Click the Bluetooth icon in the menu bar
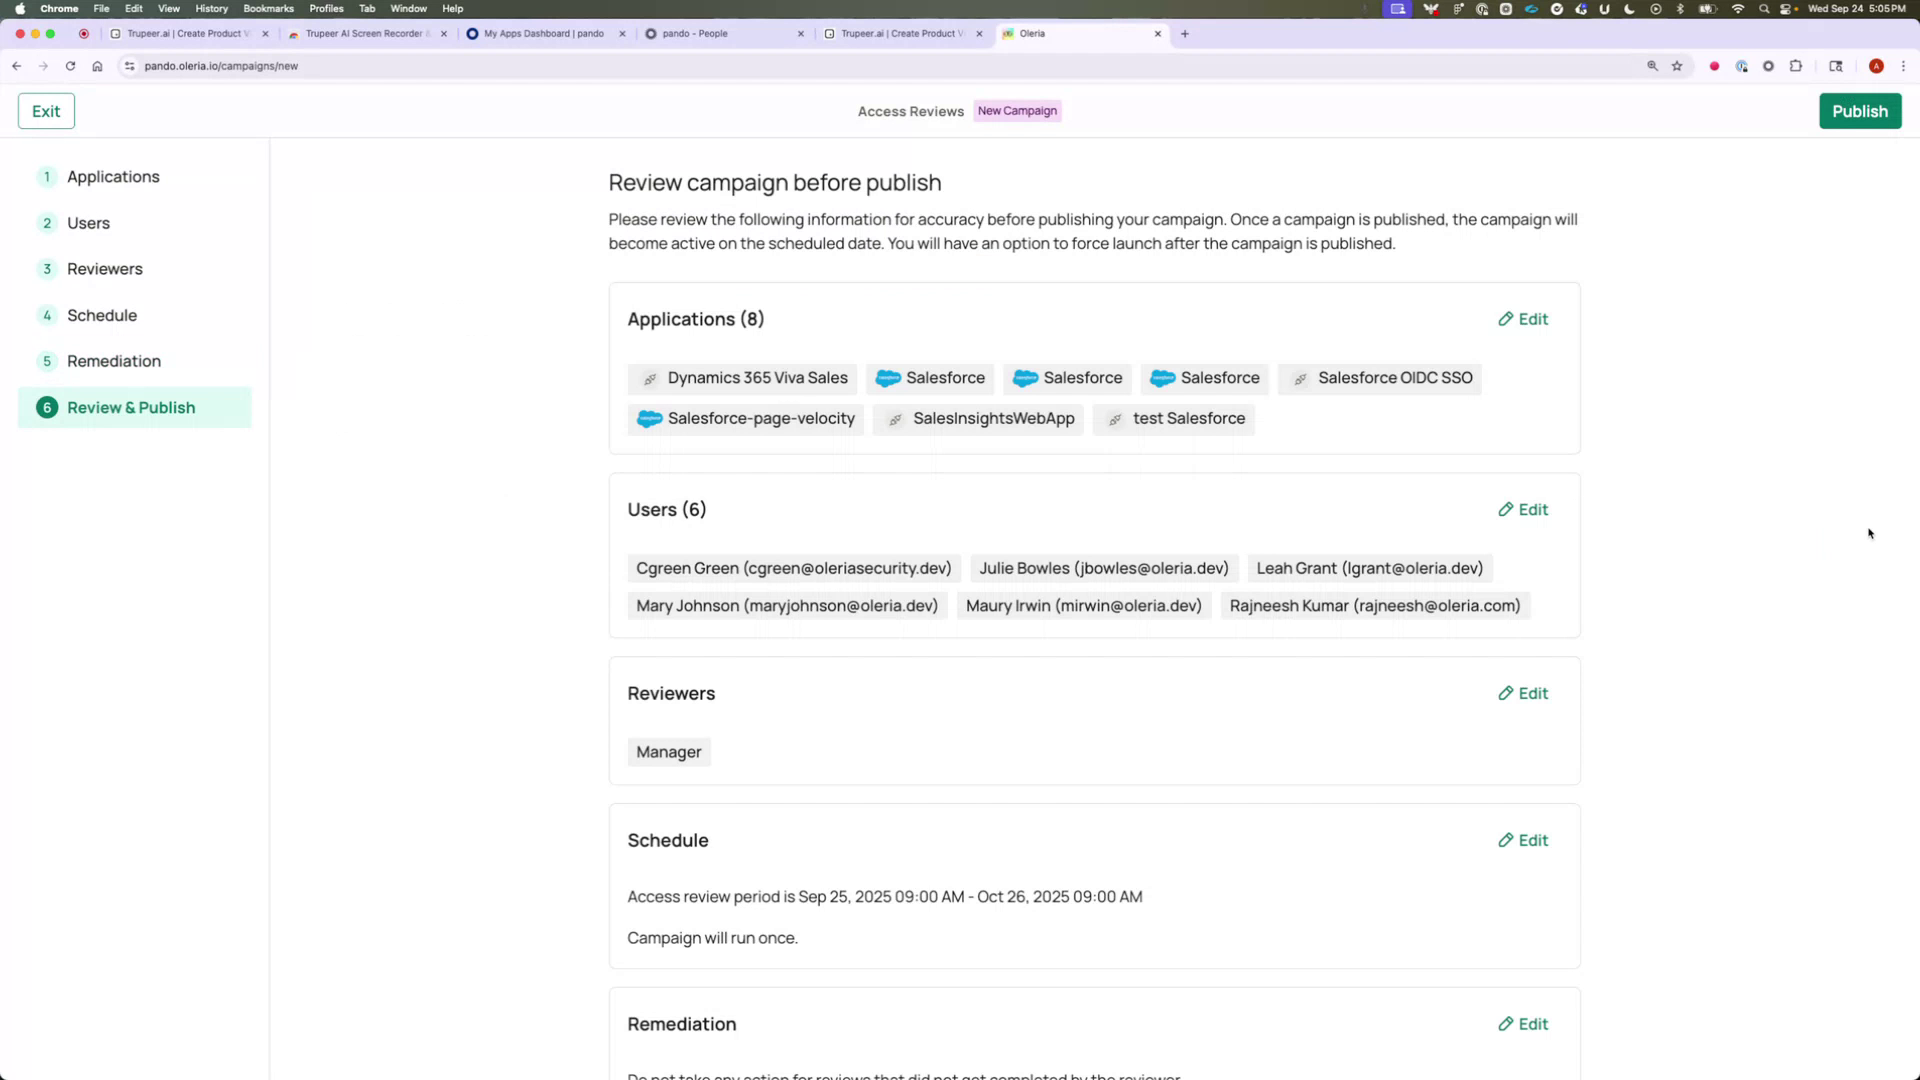This screenshot has width=1920, height=1080. (x=1680, y=8)
